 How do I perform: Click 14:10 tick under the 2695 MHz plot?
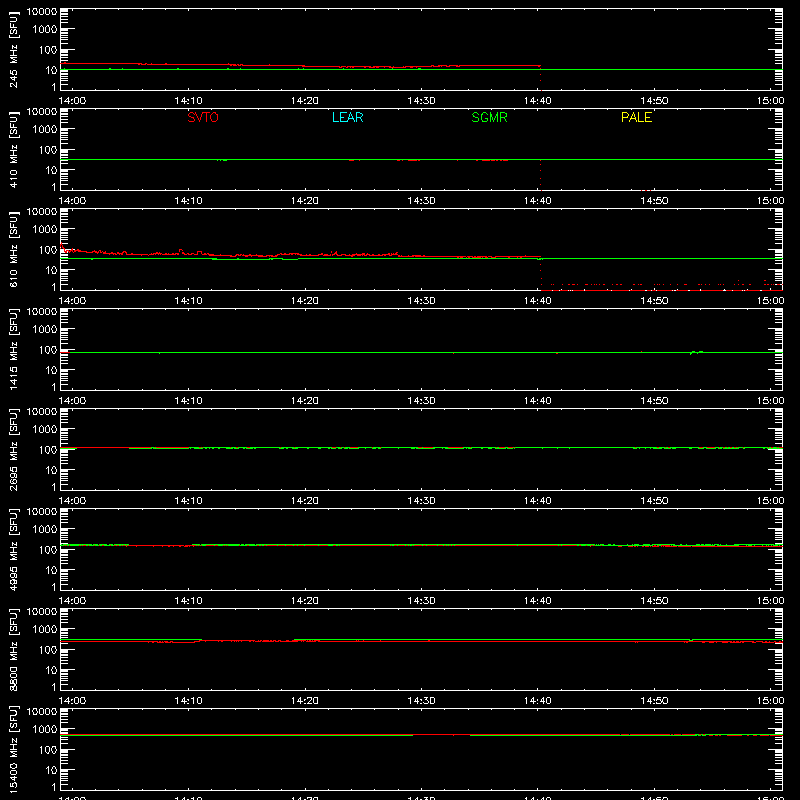pyautogui.click(x=188, y=501)
